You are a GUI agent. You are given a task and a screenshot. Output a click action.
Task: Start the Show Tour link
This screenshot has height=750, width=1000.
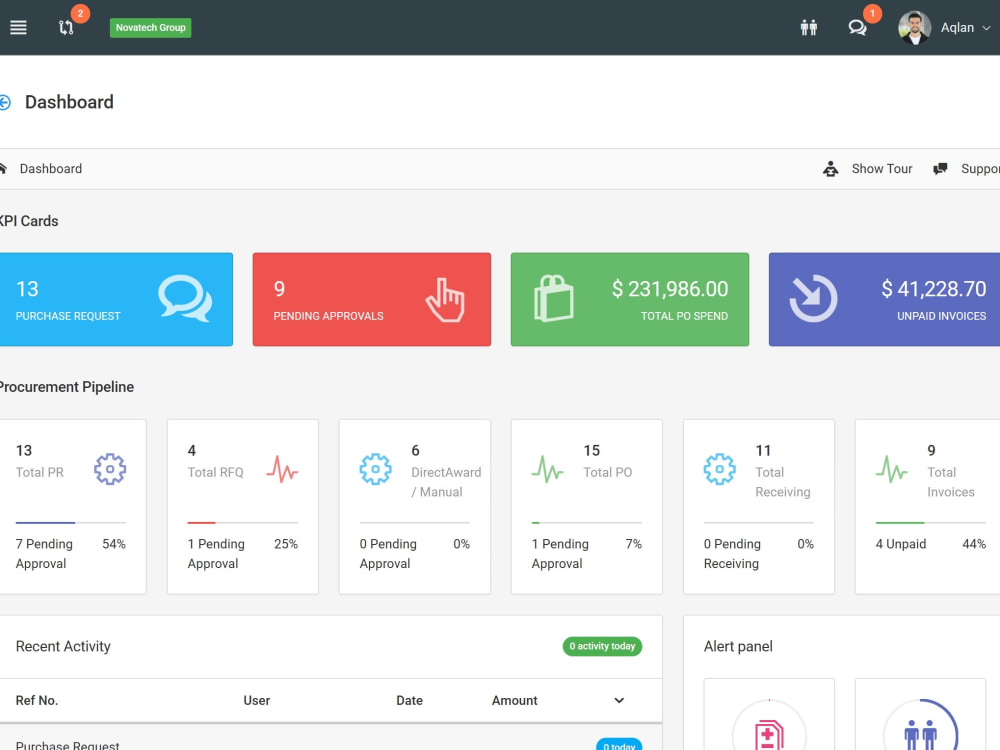point(882,168)
